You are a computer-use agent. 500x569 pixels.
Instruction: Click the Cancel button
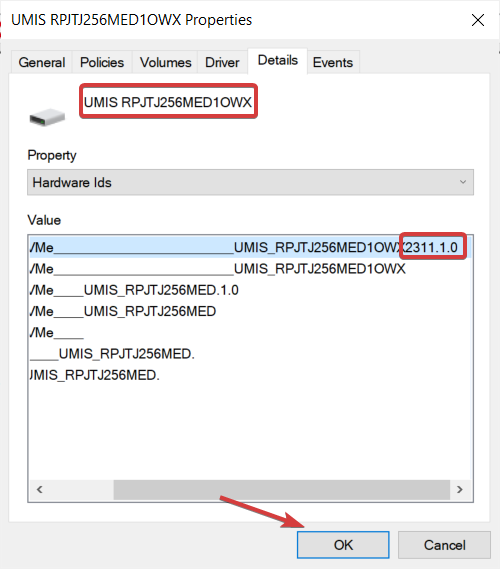coord(444,545)
